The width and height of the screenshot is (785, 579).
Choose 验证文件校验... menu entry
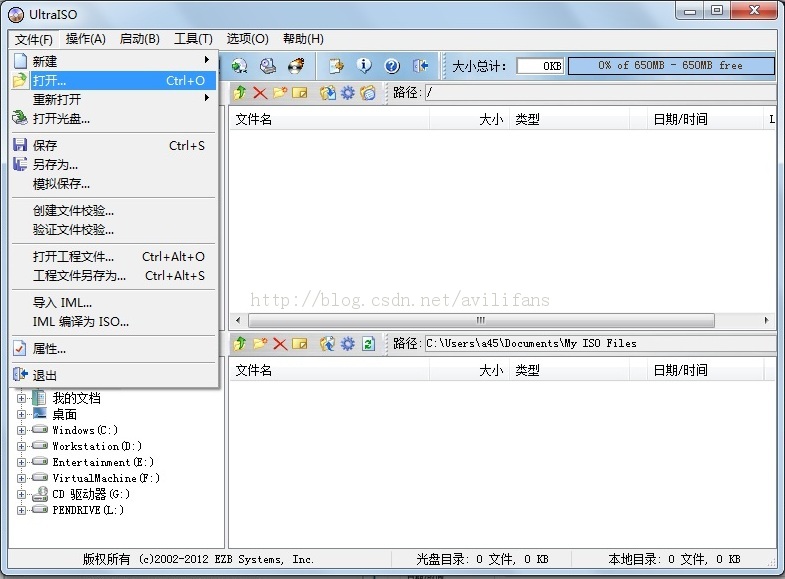tap(114, 230)
